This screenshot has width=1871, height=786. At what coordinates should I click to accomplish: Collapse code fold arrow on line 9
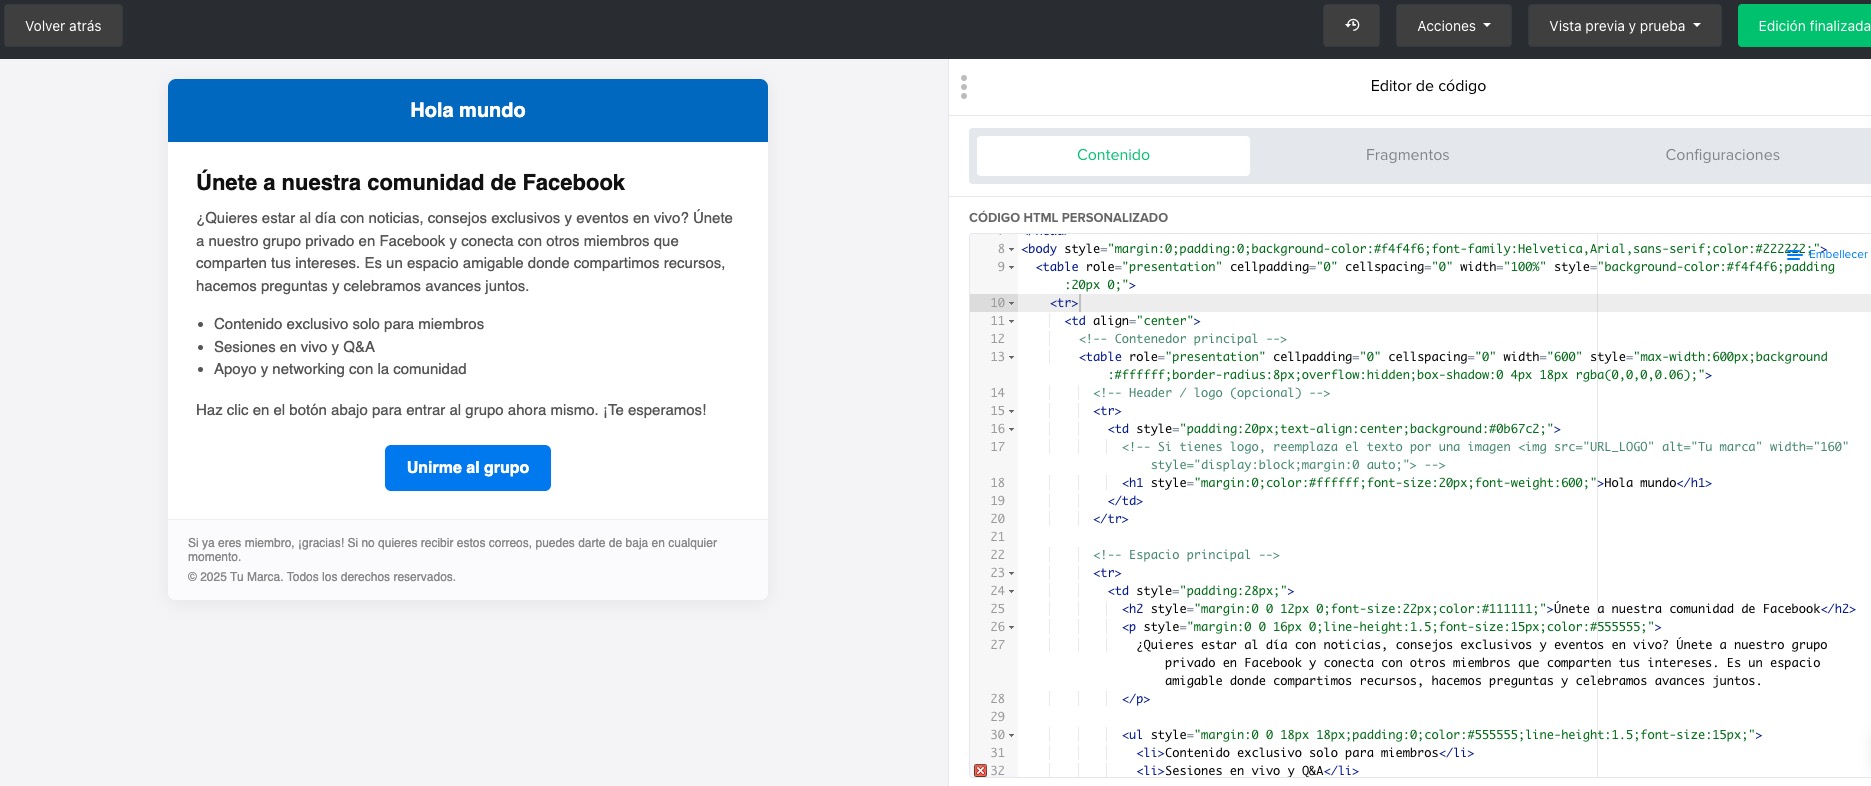1011,267
